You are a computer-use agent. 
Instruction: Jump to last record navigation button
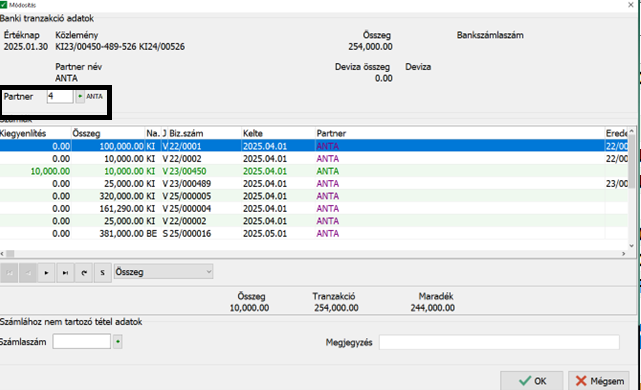65,273
